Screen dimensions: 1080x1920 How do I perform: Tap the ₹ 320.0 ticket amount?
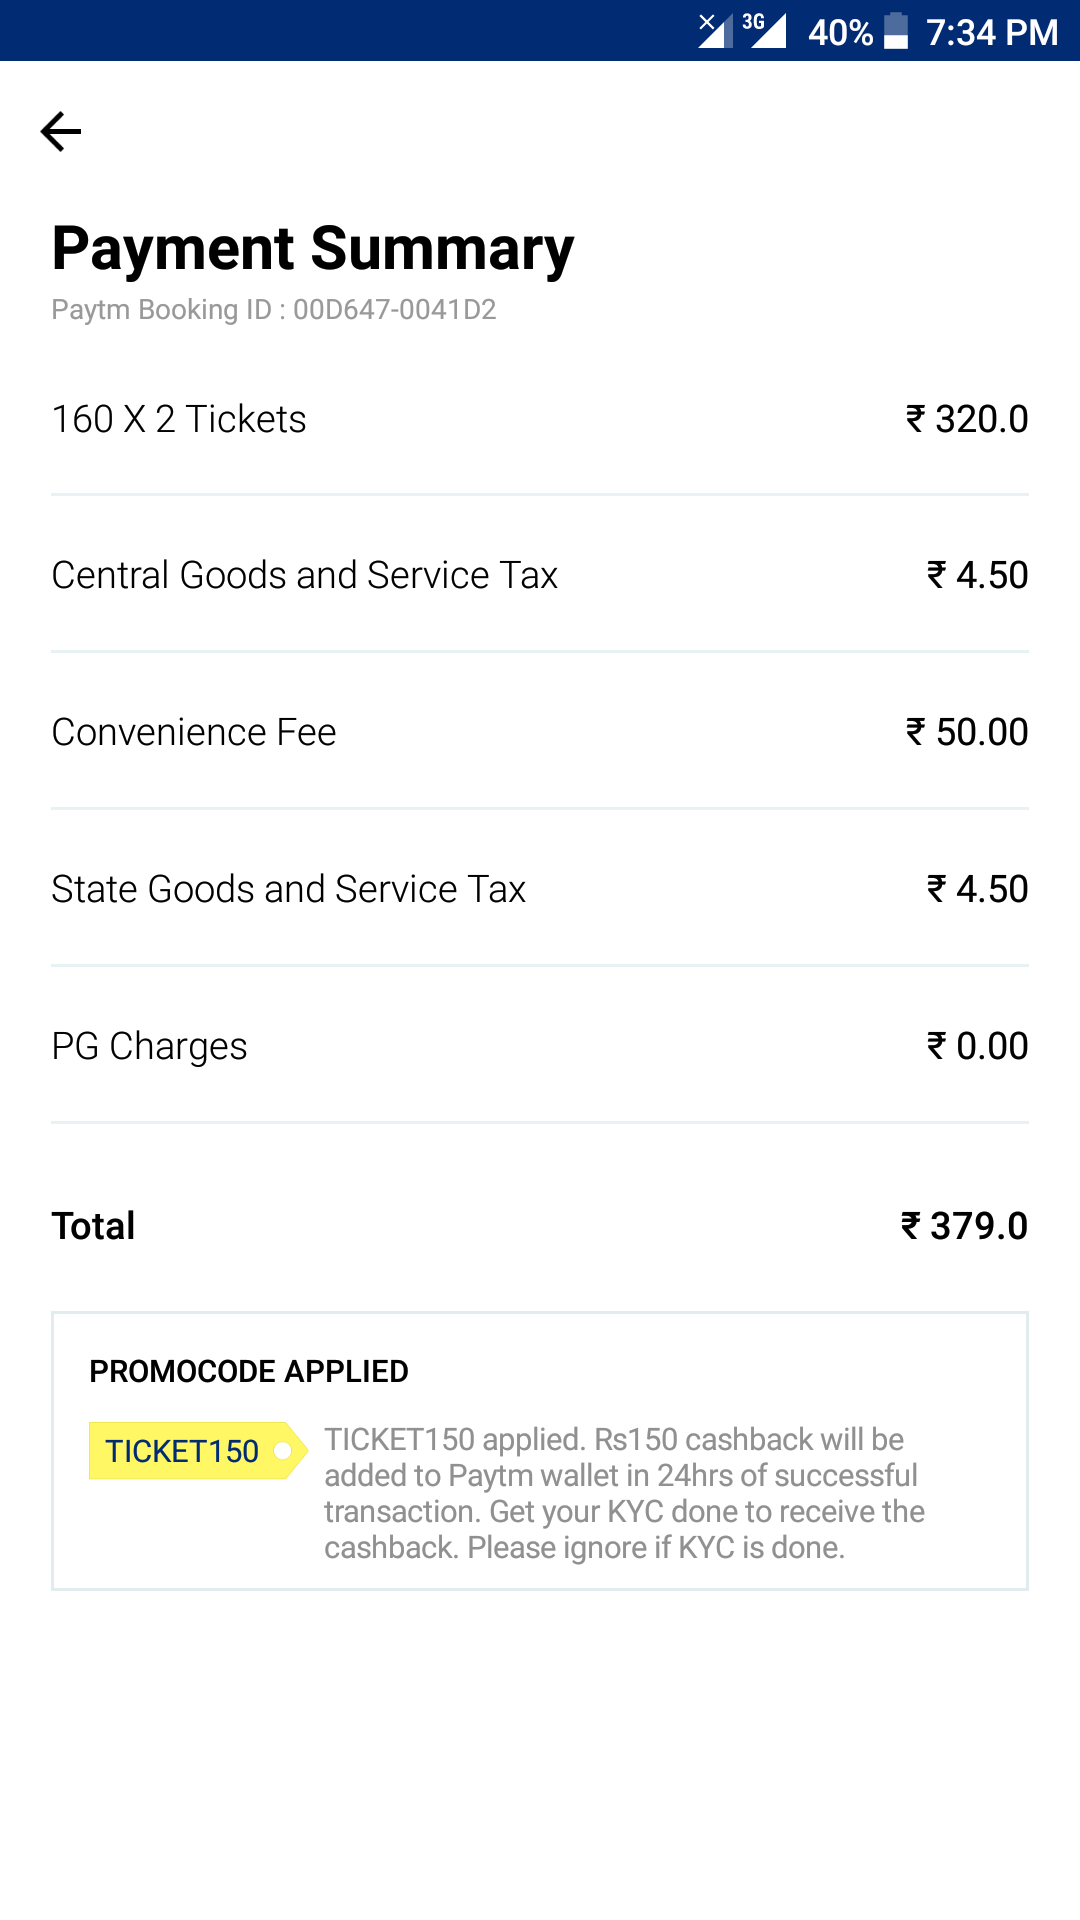(x=967, y=419)
